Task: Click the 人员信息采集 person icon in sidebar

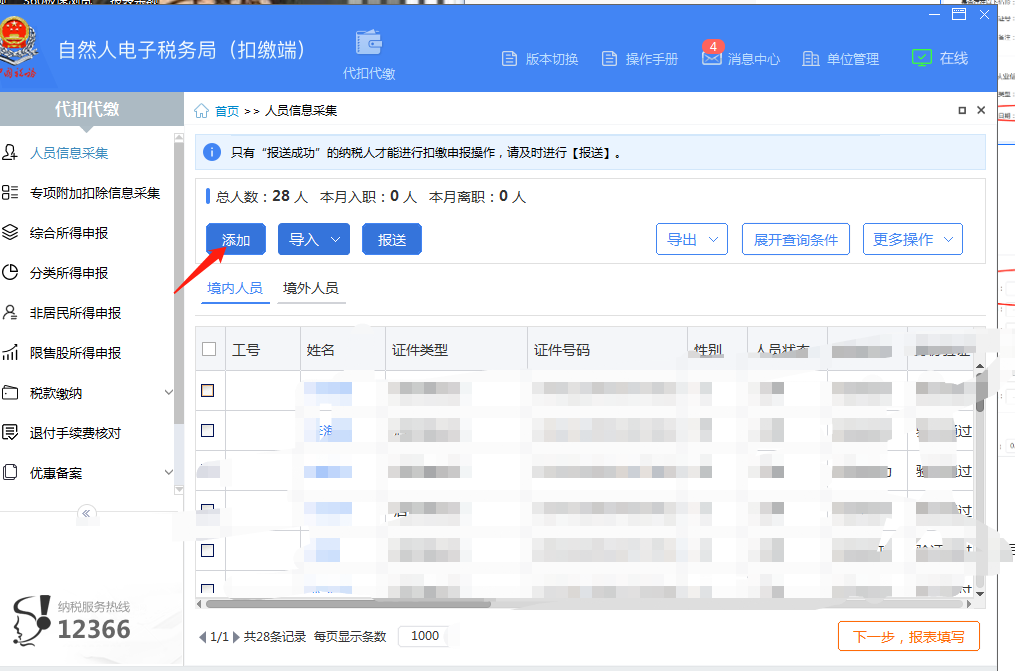Action: coord(10,153)
